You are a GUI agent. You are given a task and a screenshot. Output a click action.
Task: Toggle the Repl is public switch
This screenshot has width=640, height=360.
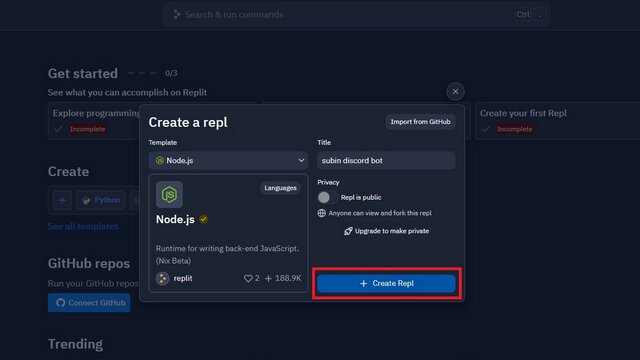tap(327, 198)
